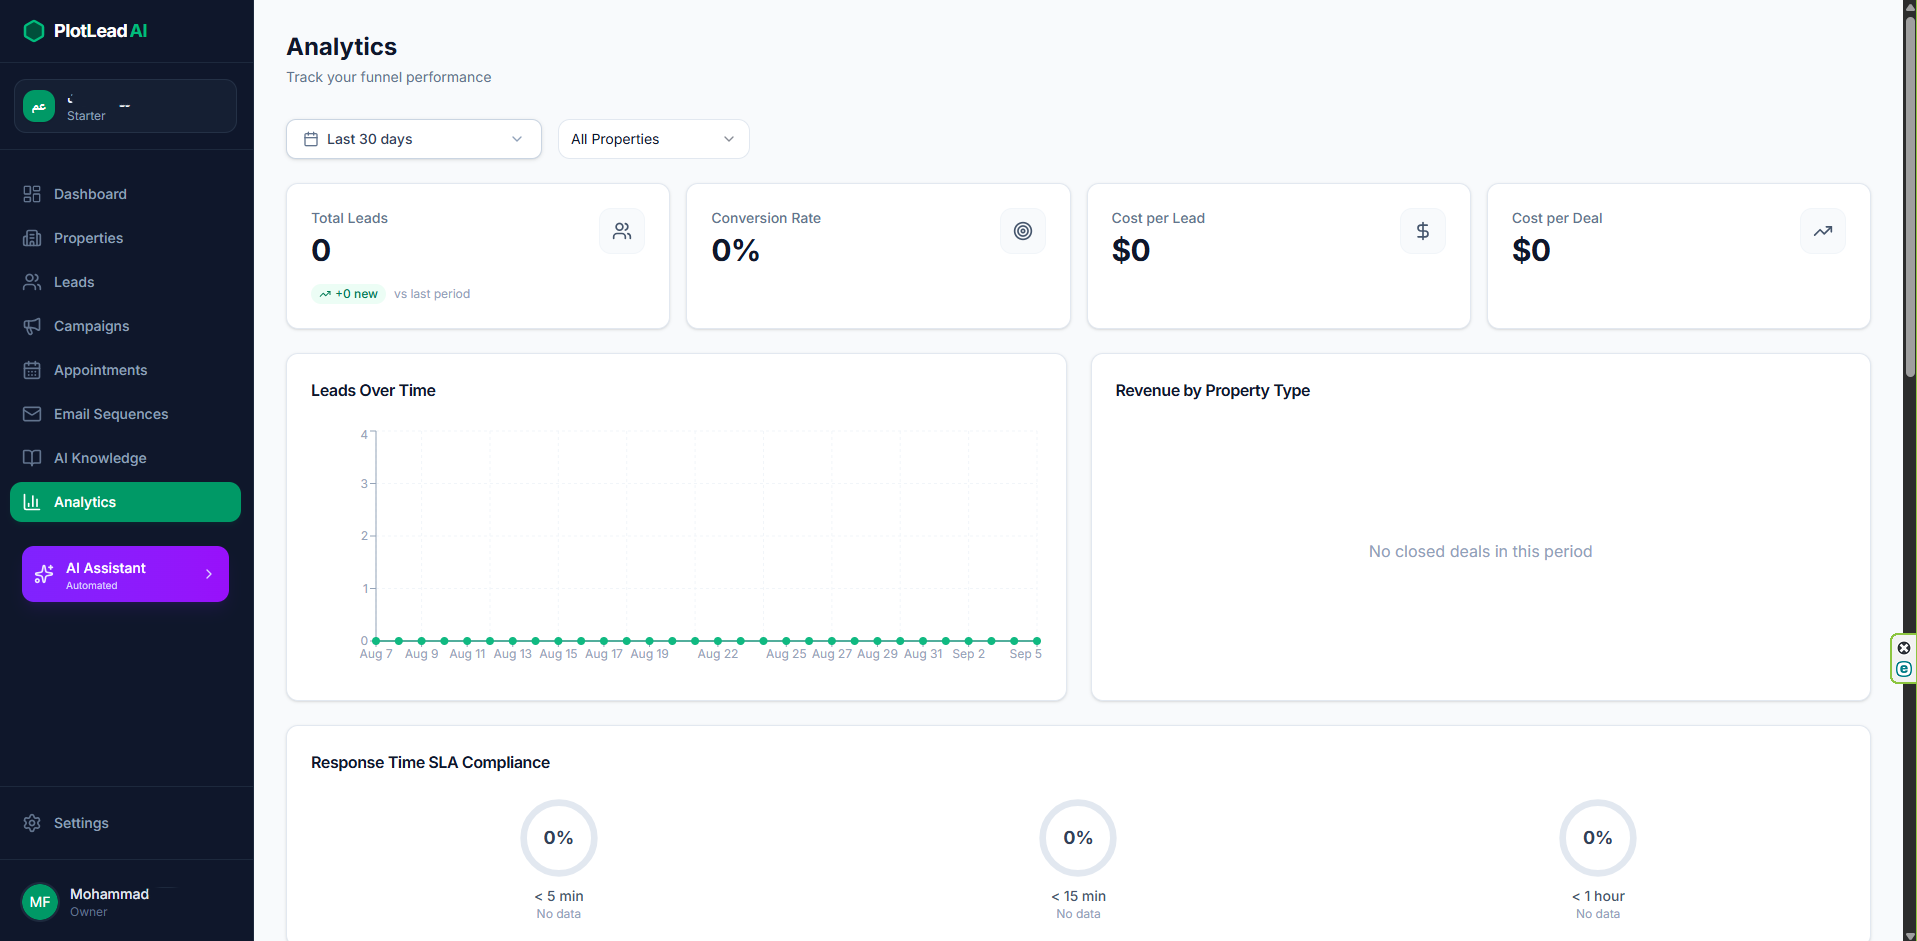Open the Leads section

[125, 282]
